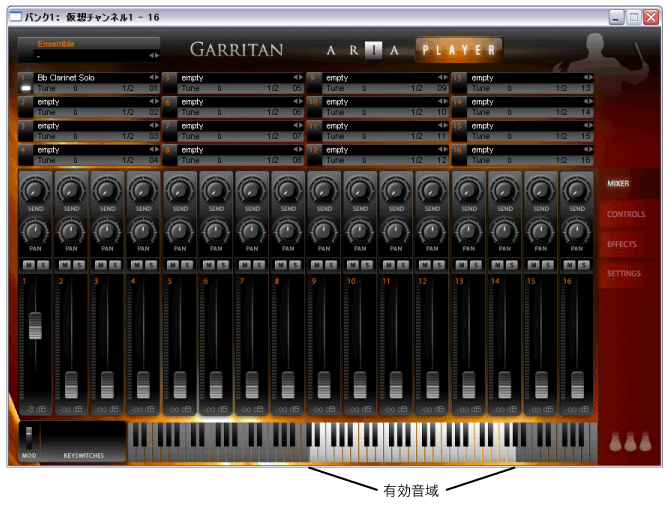Open instrument menu for slot 12

coord(443,150)
